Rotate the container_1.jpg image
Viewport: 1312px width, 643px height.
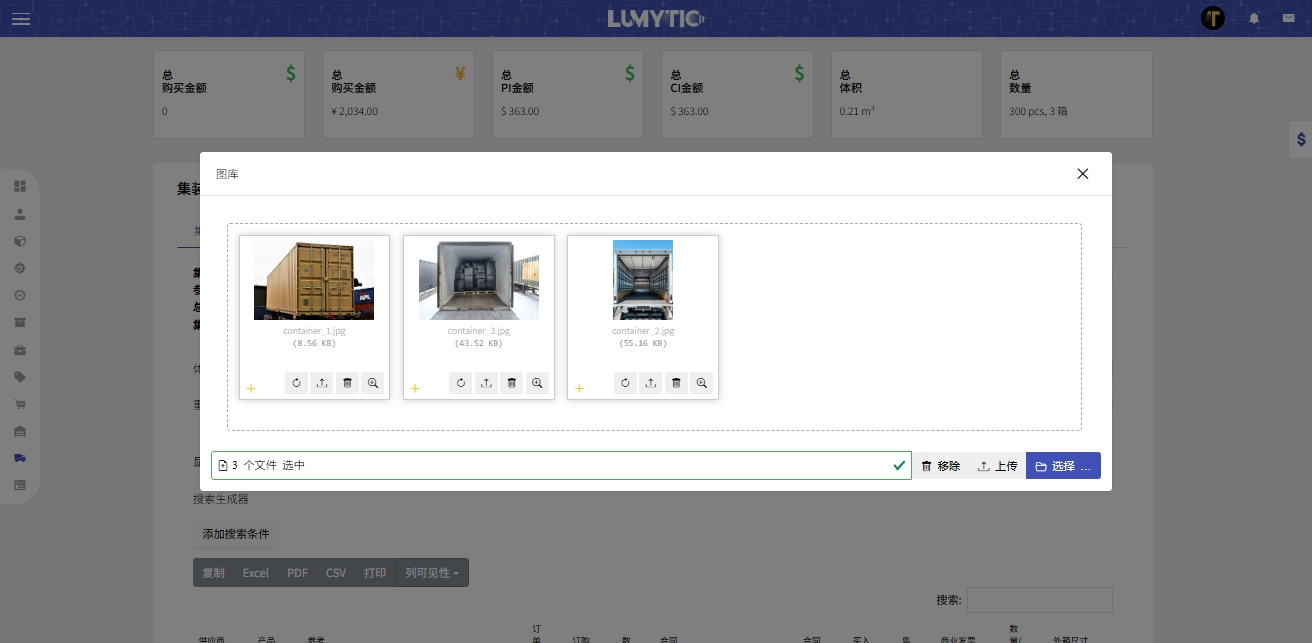(296, 383)
